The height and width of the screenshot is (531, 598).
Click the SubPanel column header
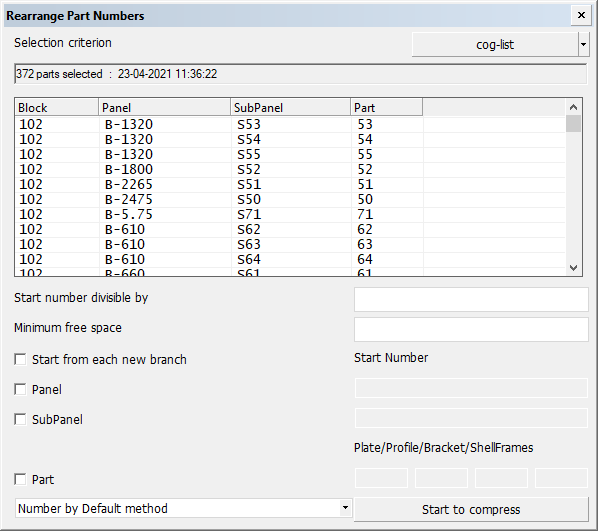pos(290,108)
